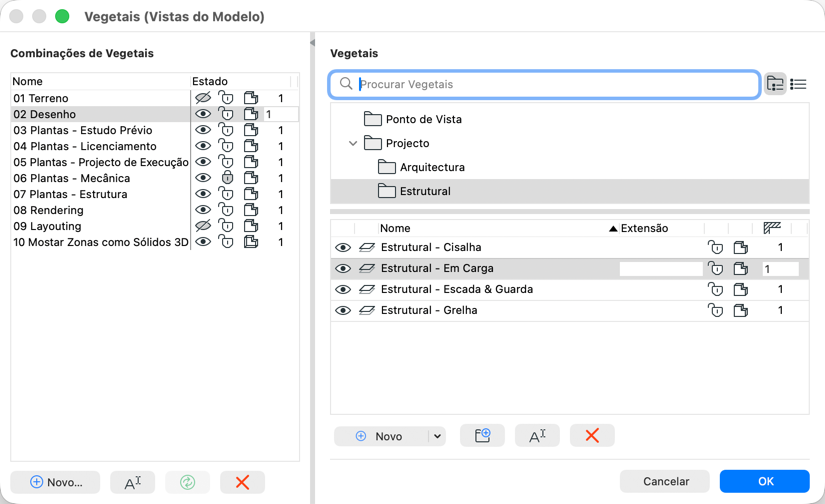Click solid/wireframe icon for 09 Layouting
This screenshot has height=504, width=825.
coord(251,226)
